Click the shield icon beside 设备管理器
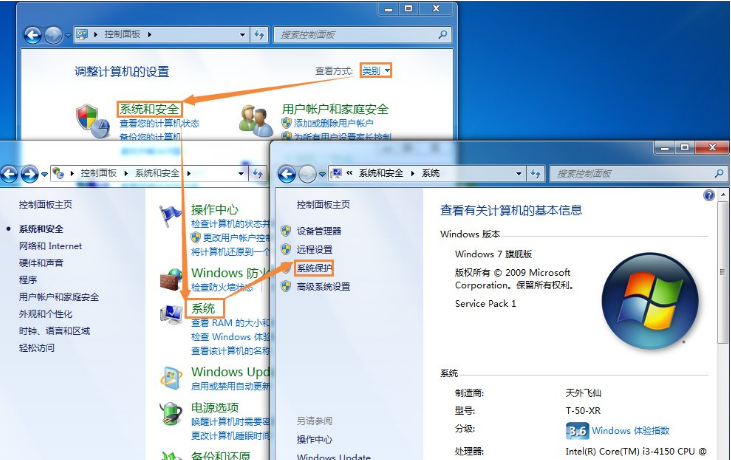 [287, 231]
